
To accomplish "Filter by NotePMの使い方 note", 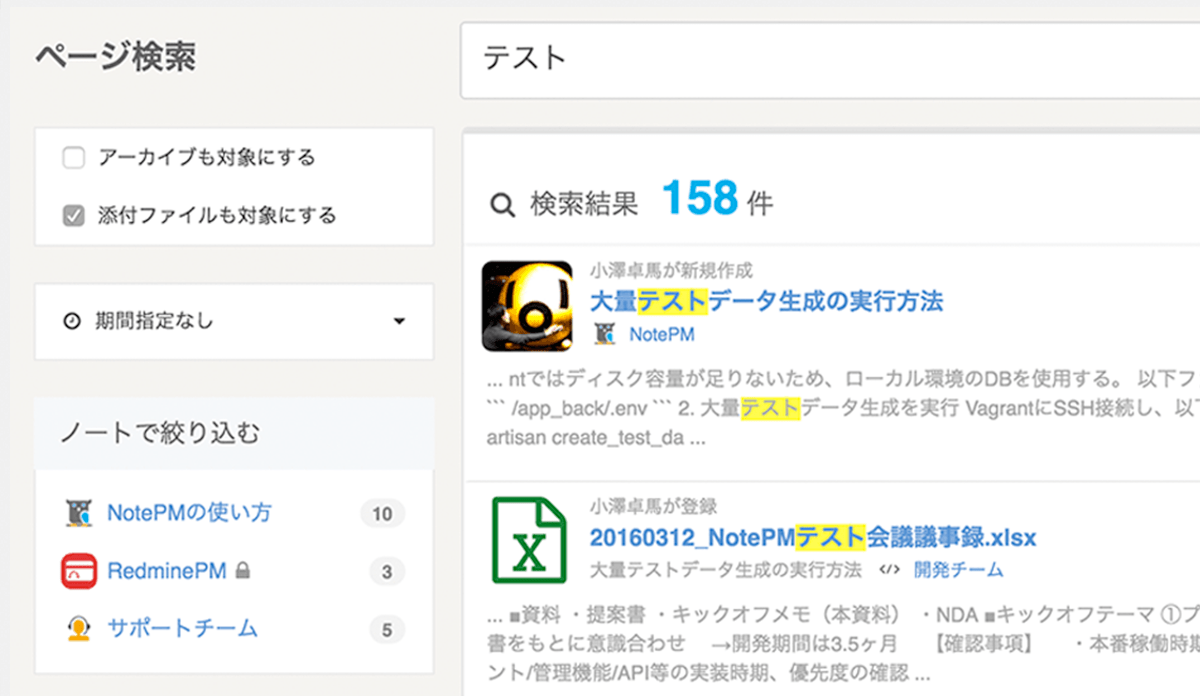I will coord(189,514).
